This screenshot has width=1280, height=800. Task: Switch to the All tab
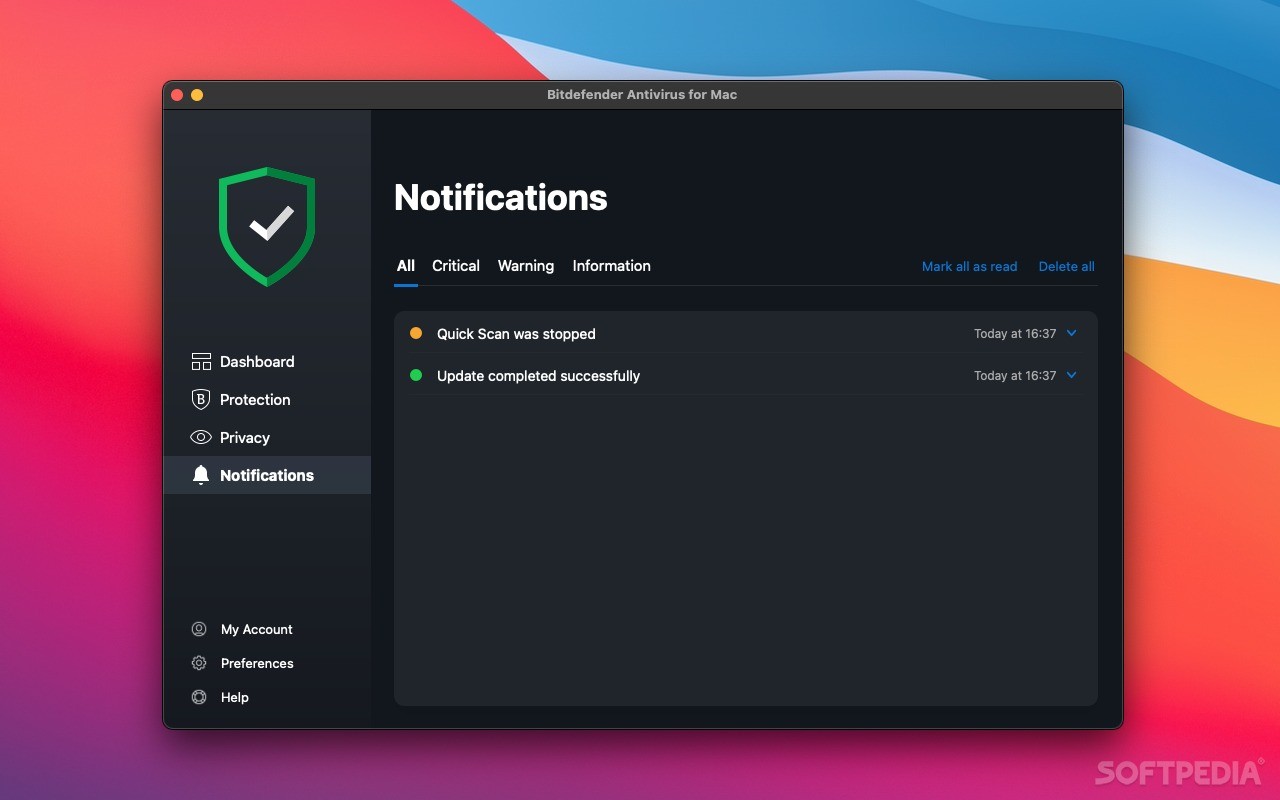[x=405, y=266]
